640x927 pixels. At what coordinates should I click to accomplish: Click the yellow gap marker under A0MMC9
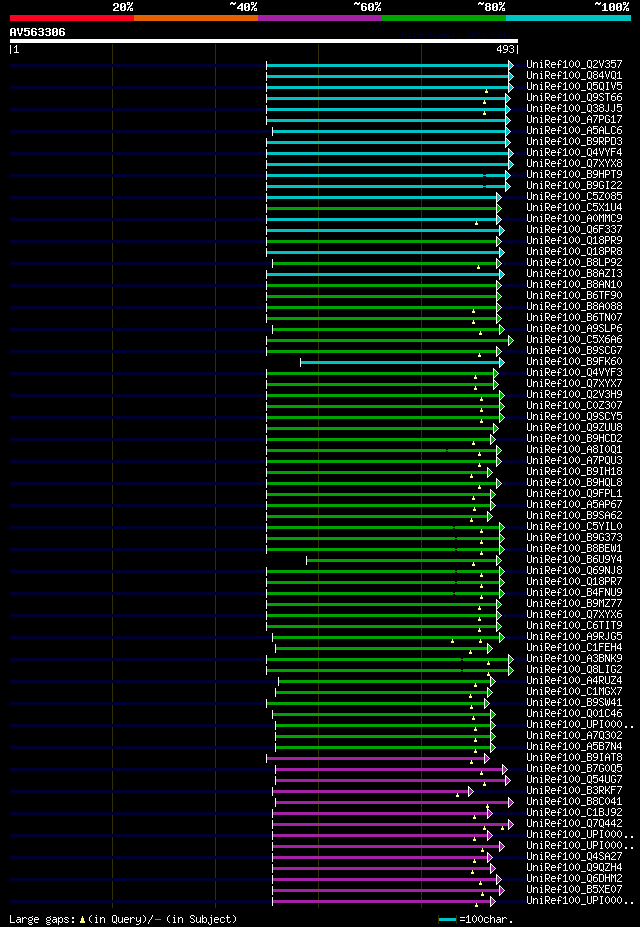click(476, 223)
